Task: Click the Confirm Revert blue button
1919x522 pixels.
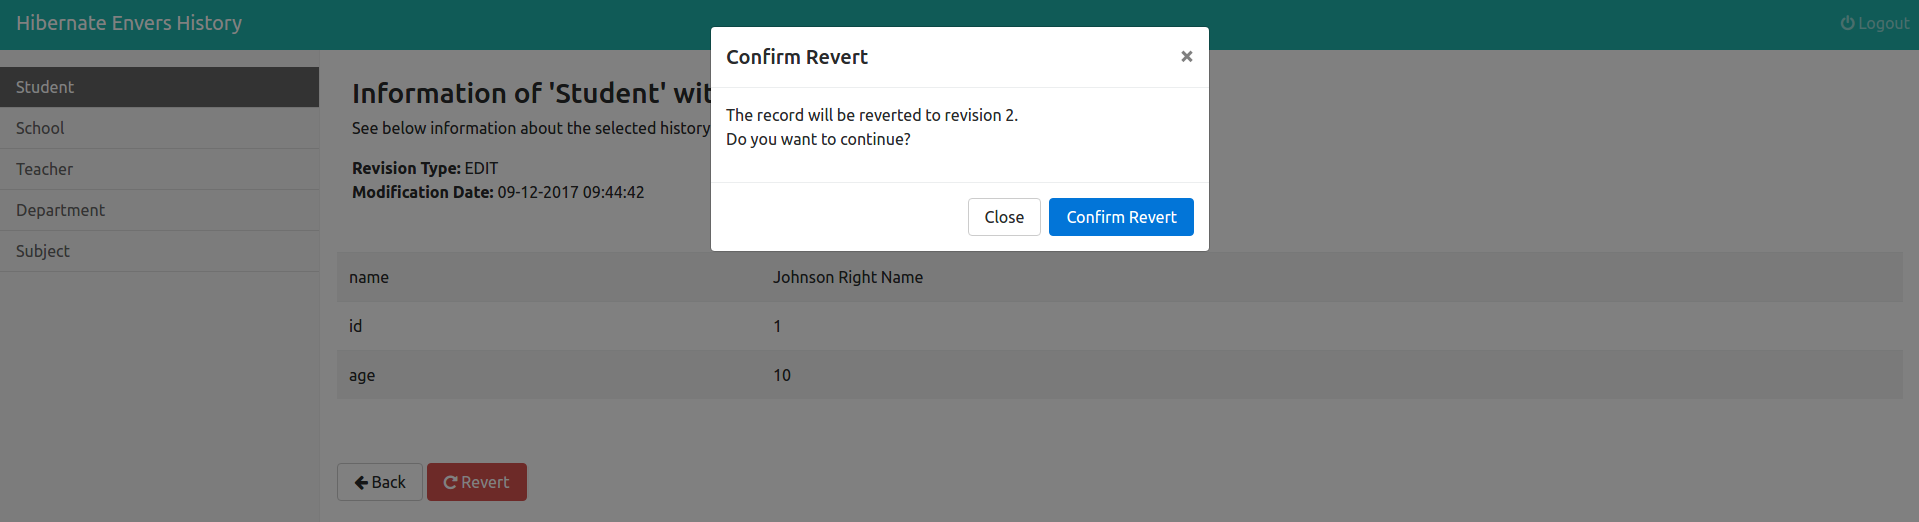Action: pyautogui.click(x=1121, y=217)
